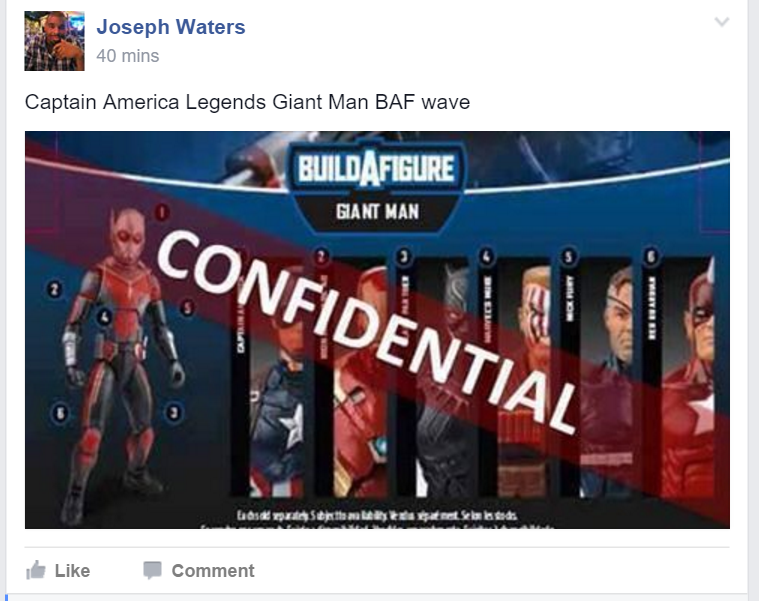Click the post caption text

(247, 102)
